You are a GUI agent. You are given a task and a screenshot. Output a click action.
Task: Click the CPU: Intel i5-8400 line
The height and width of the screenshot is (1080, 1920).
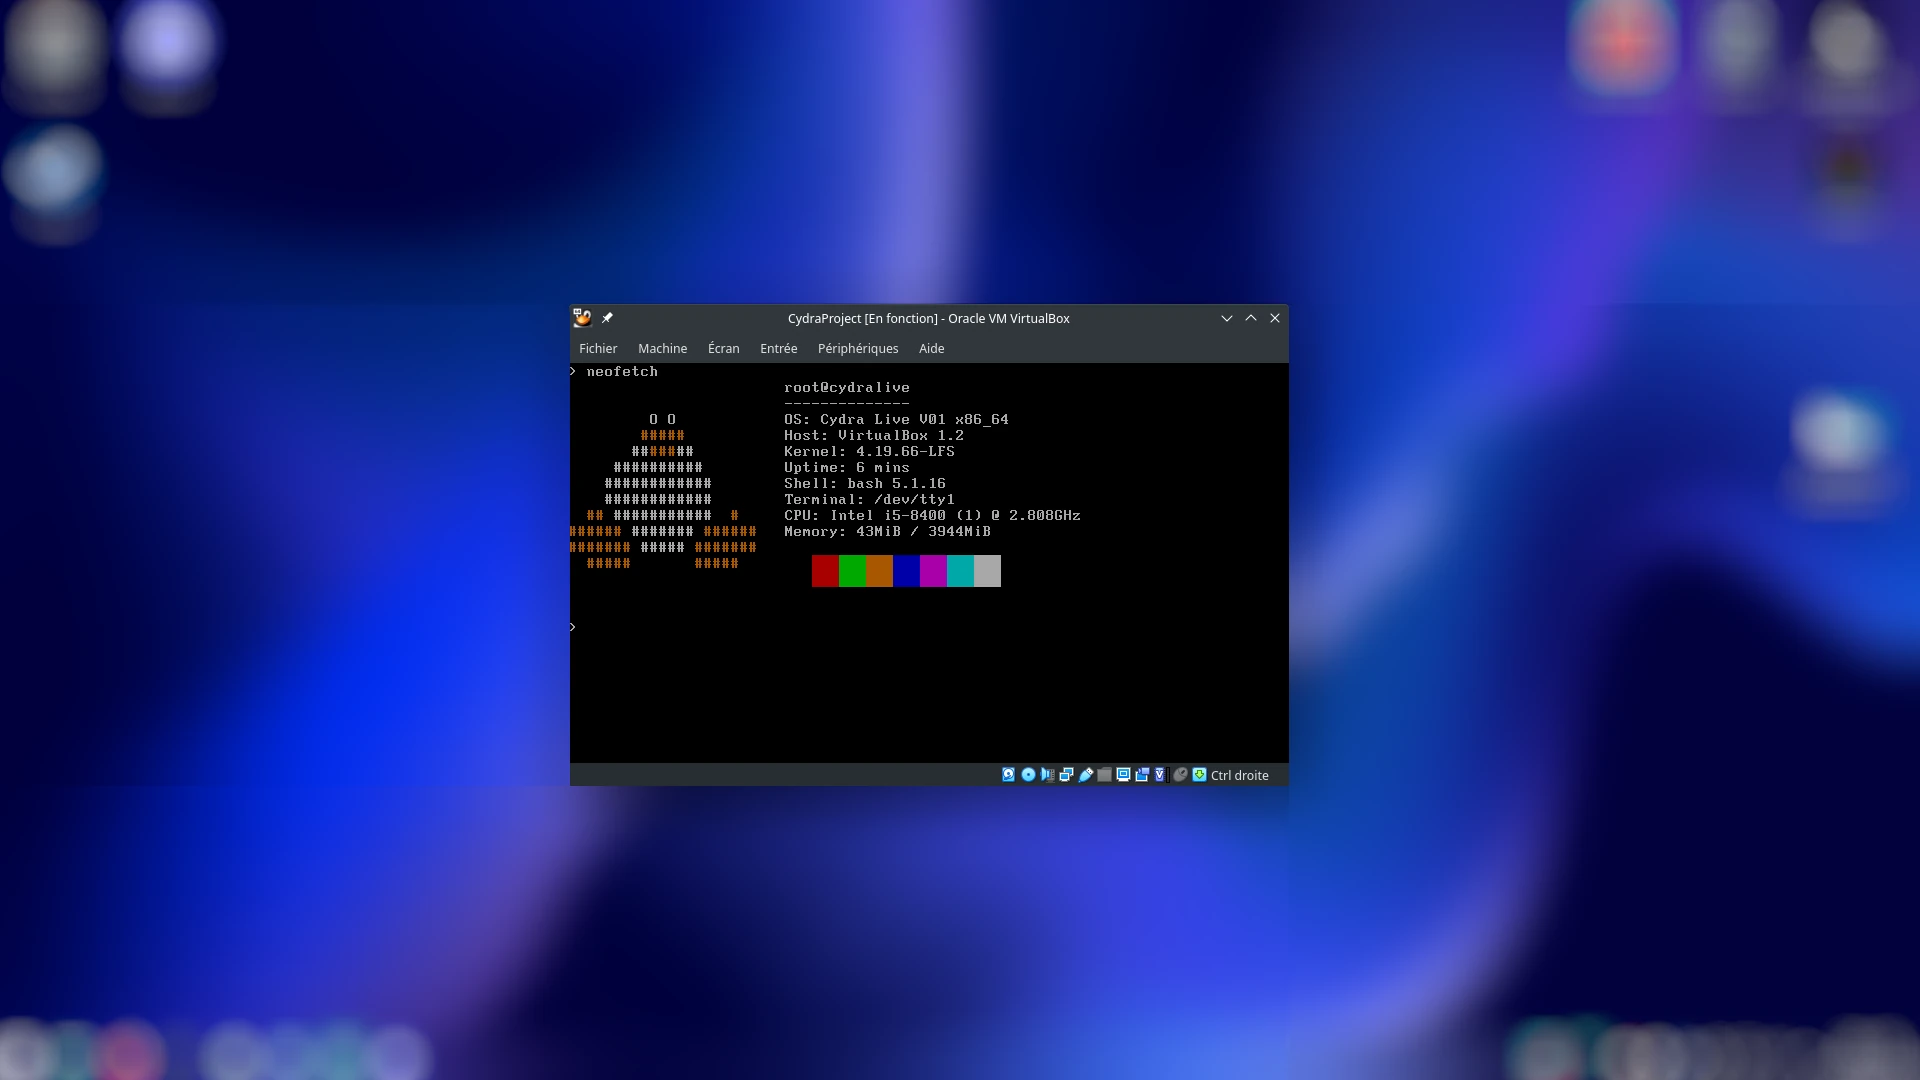[932, 515]
